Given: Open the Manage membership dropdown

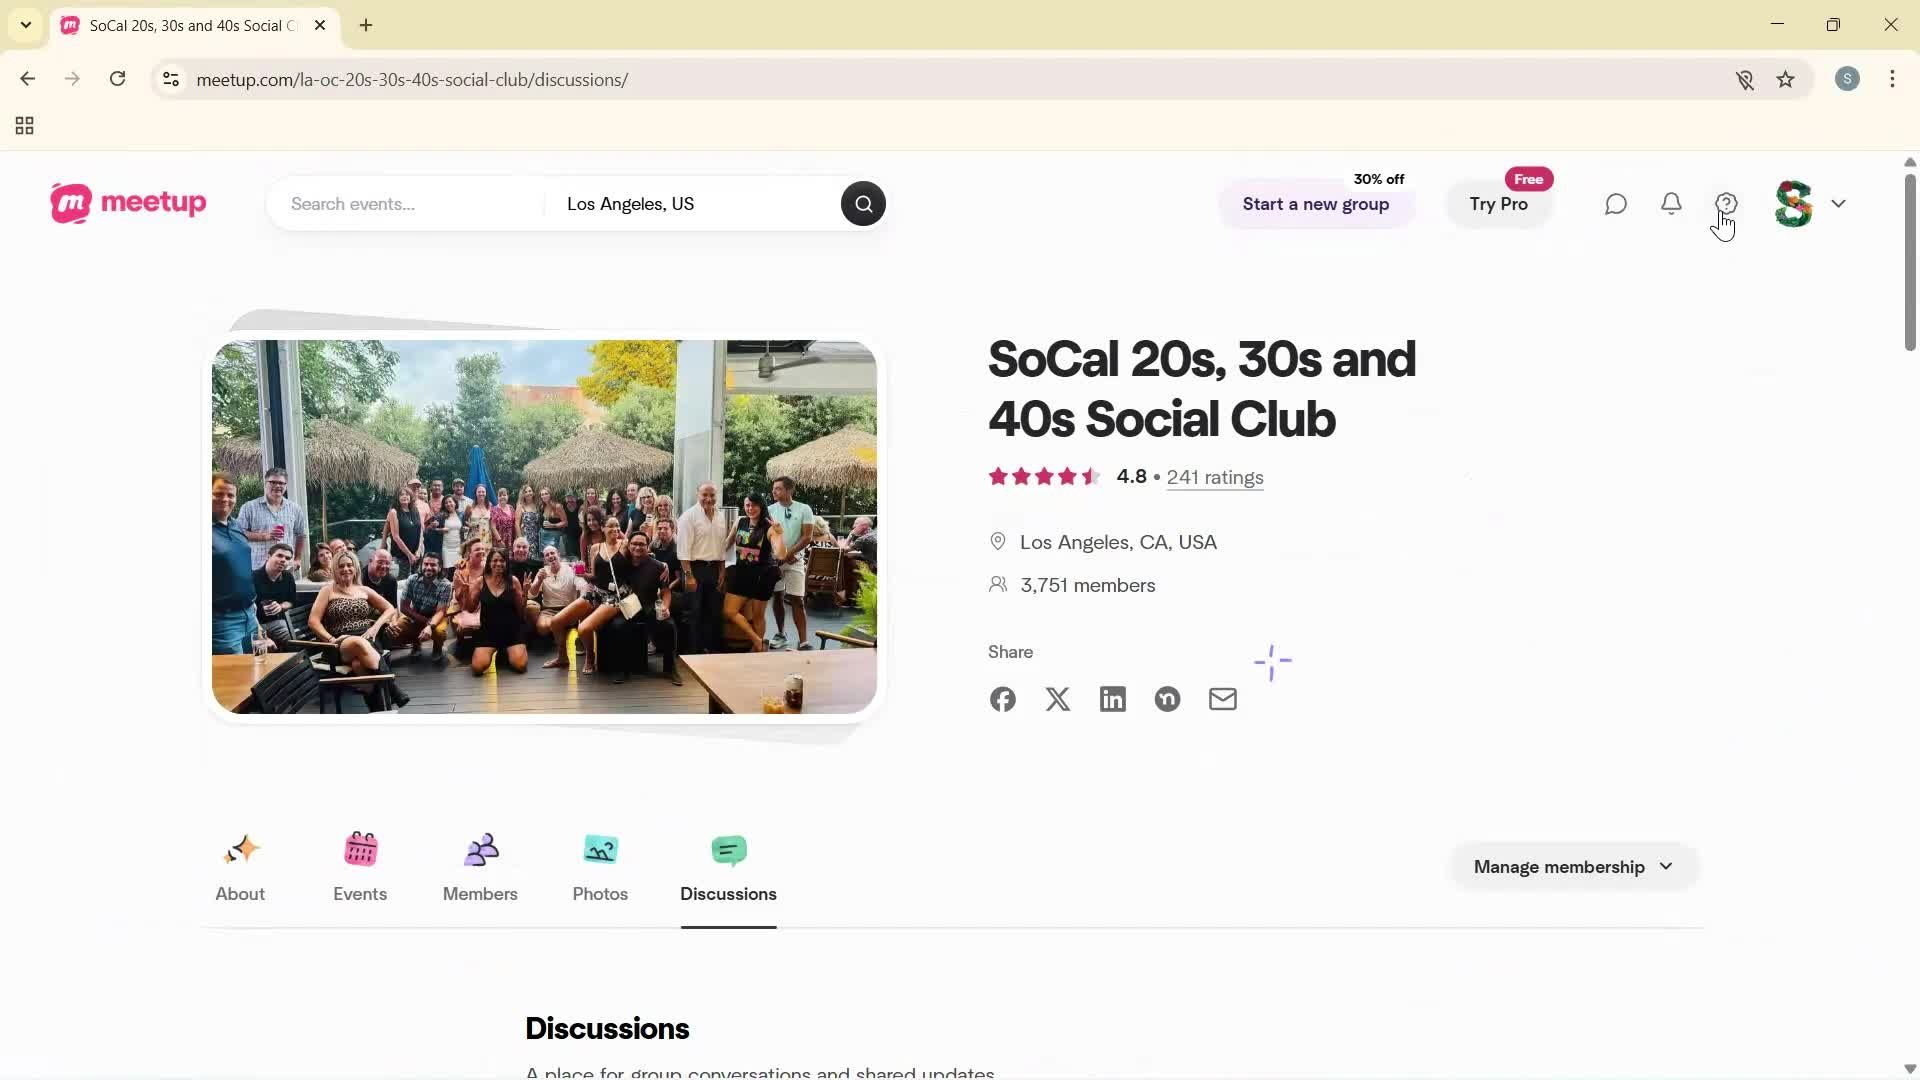Looking at the screenshot, I should tap(1572, 866).
